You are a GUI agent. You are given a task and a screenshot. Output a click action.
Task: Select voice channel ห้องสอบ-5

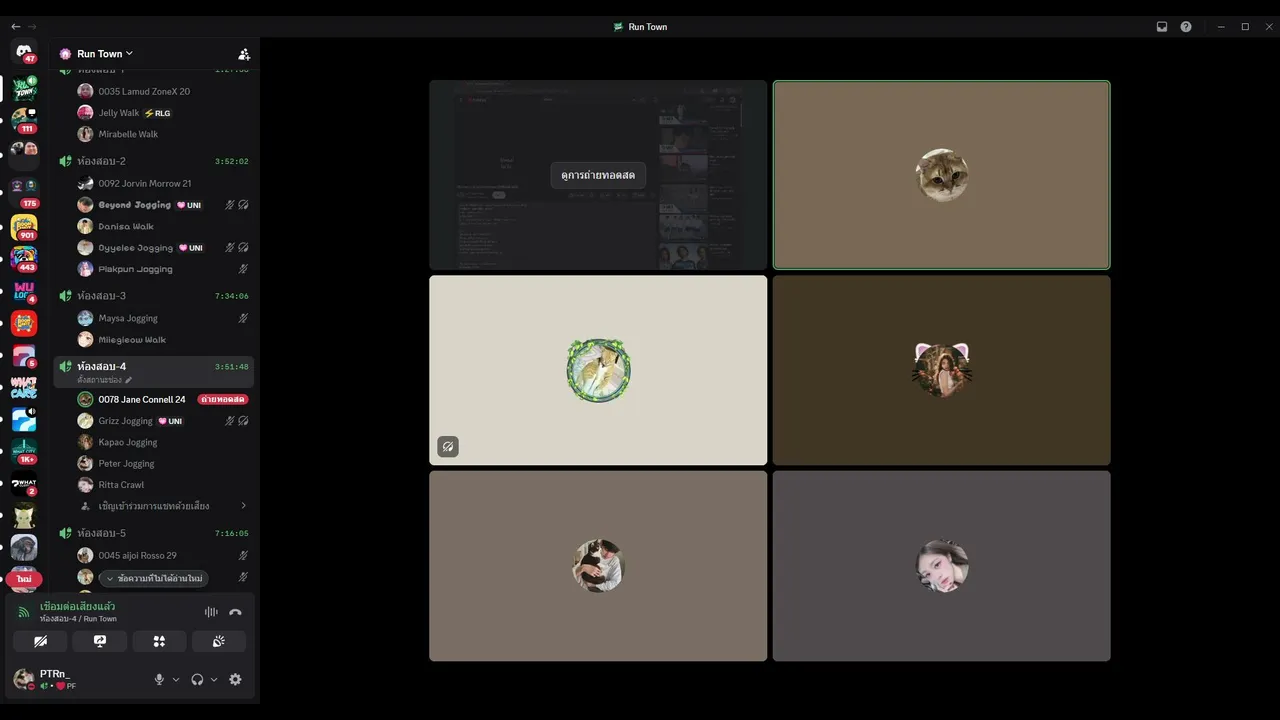point(154,533)
